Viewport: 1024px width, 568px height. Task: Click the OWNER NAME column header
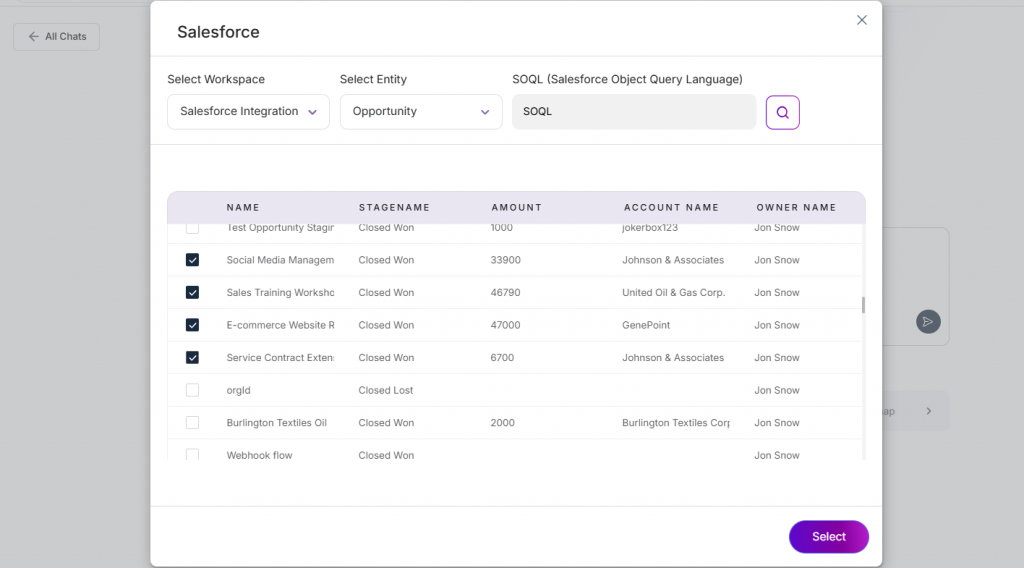(x=796, y=208)
